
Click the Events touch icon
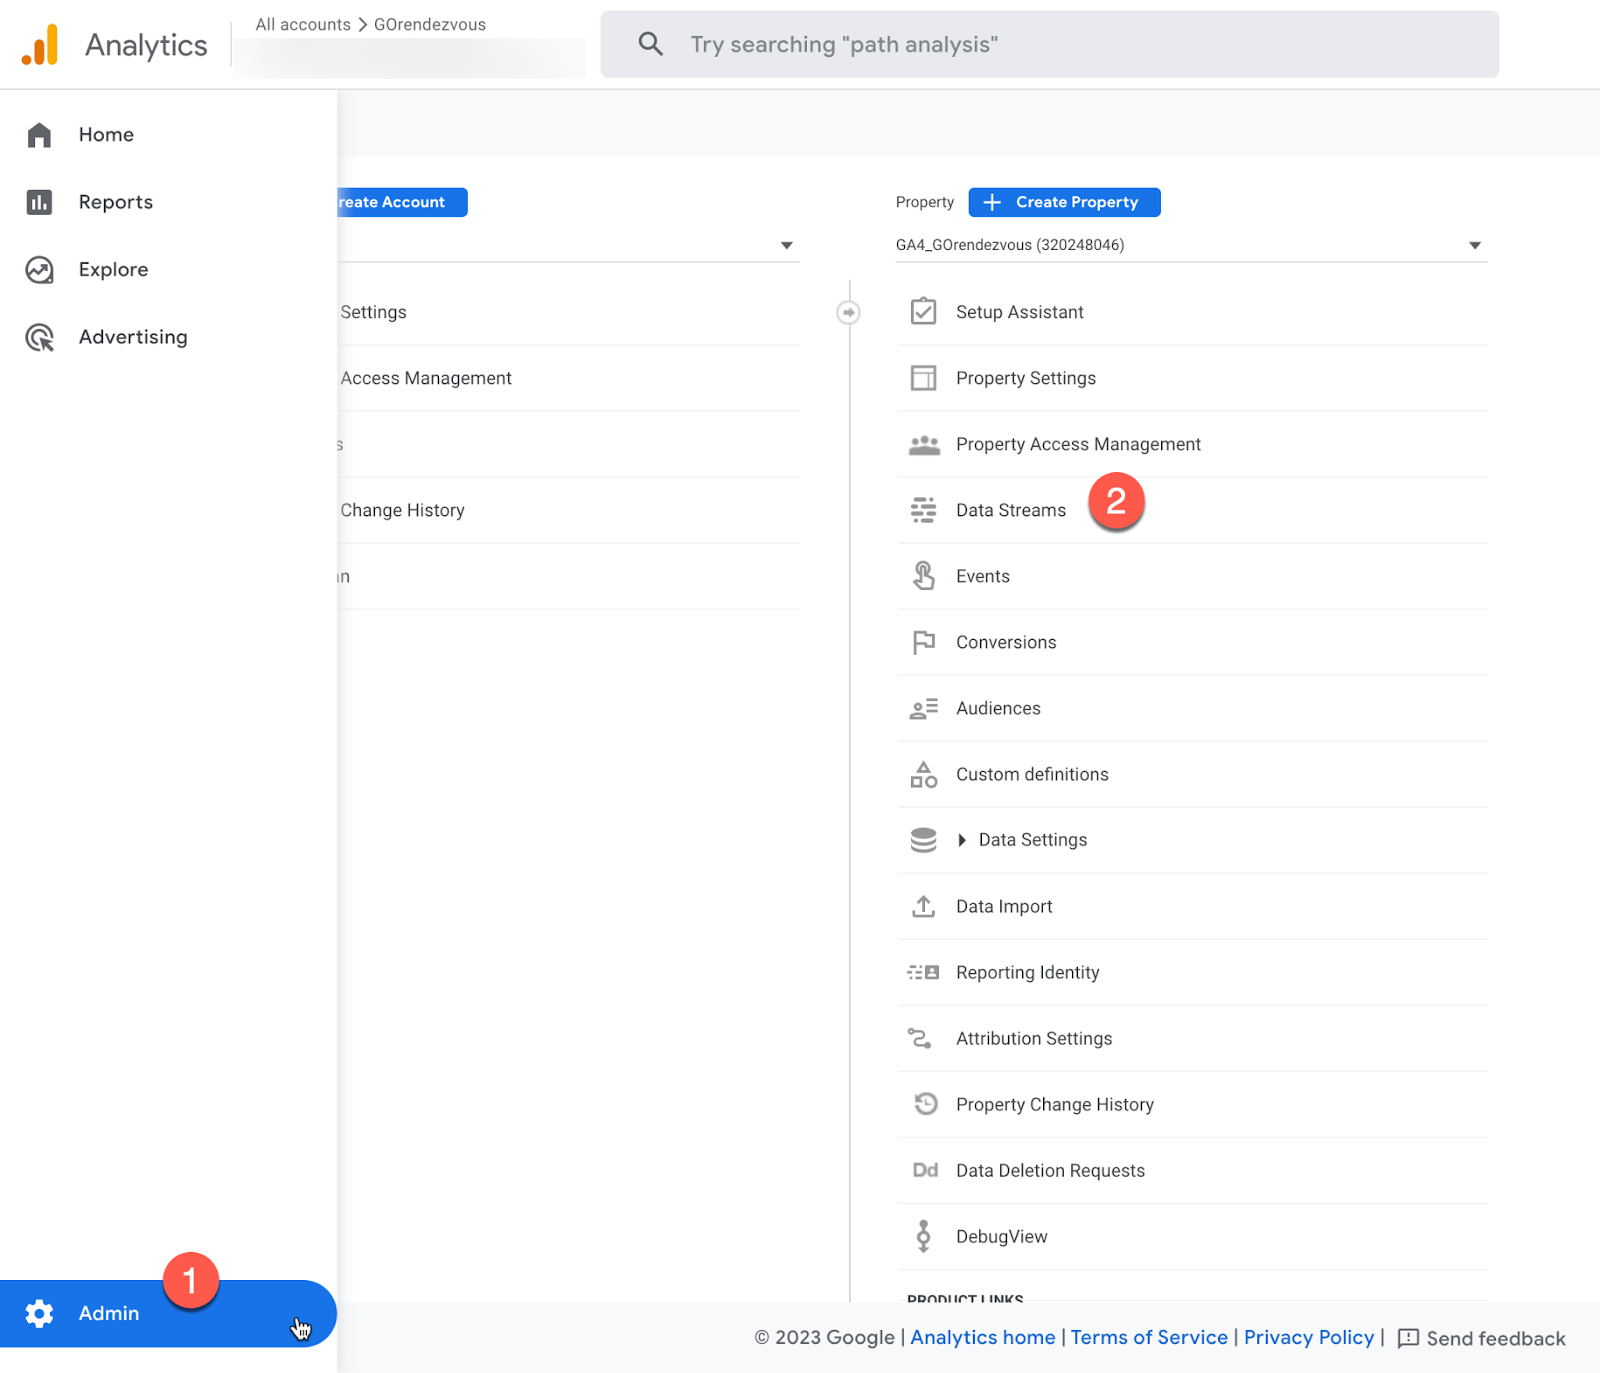tap(924, 576)
